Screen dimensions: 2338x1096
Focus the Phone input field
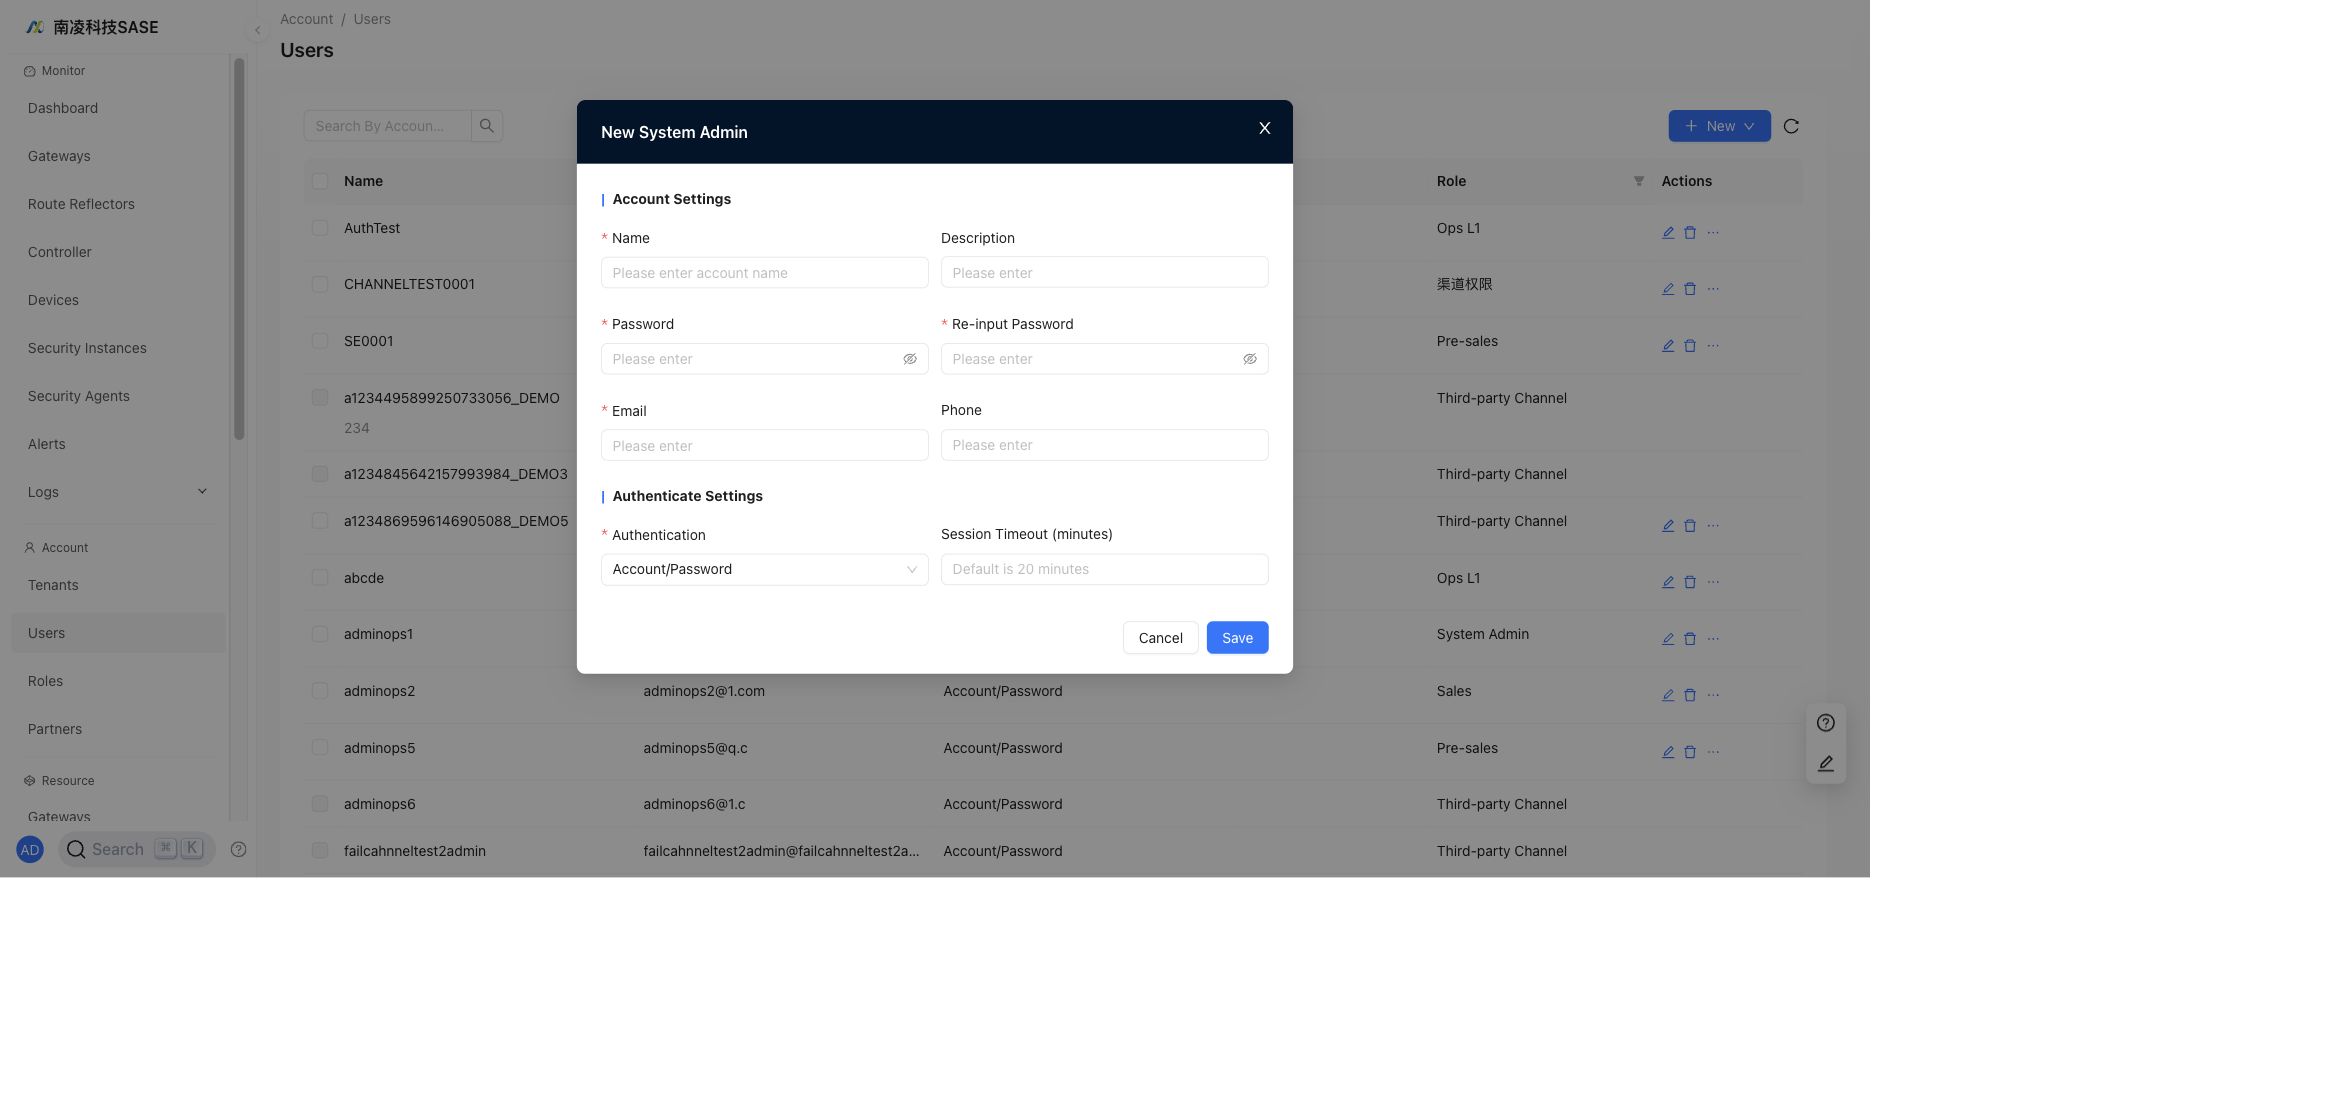point(1104,445)
